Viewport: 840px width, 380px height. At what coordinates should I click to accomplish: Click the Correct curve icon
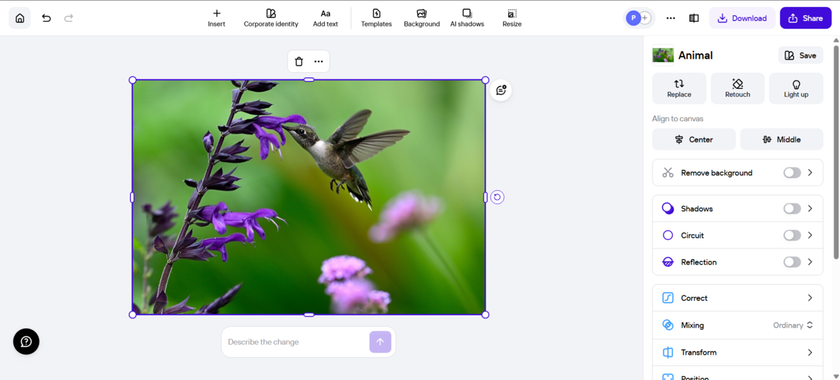[x=668, y=298]
